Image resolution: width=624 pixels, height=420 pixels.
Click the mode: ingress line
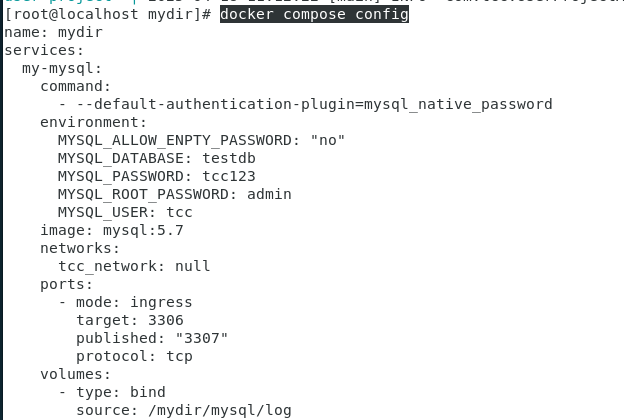tap(134, 303)
